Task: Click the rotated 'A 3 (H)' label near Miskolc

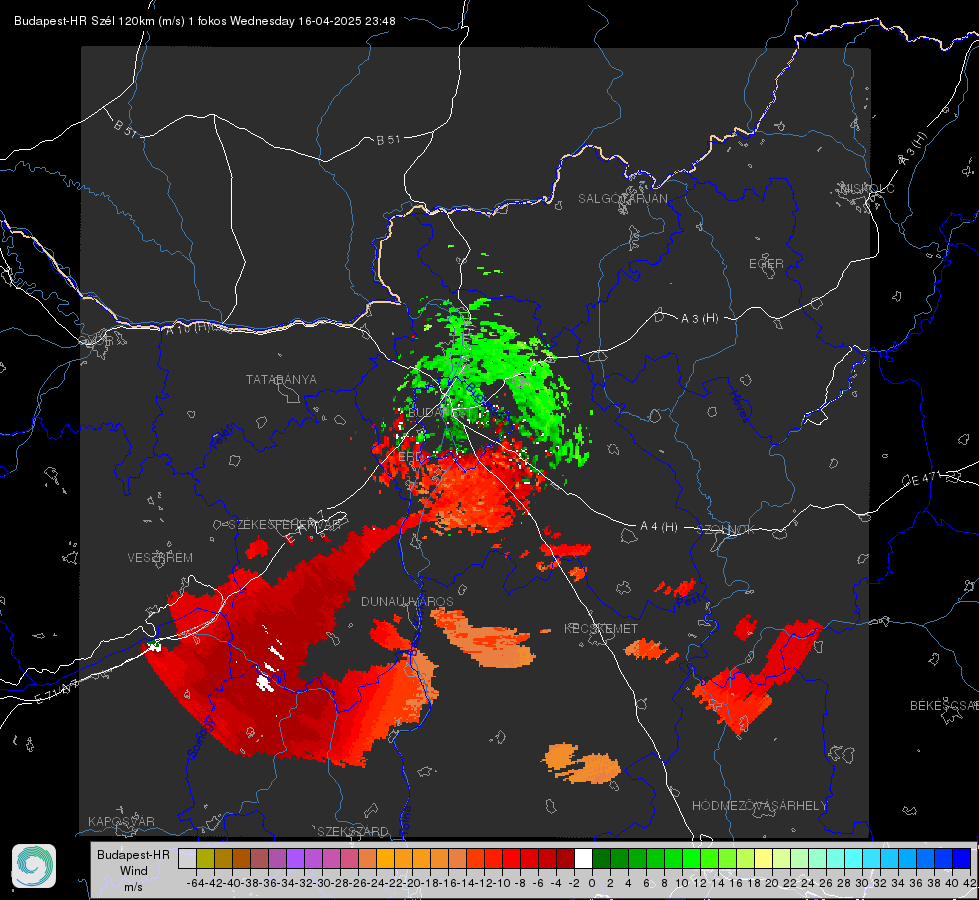Action: point(913,149)
